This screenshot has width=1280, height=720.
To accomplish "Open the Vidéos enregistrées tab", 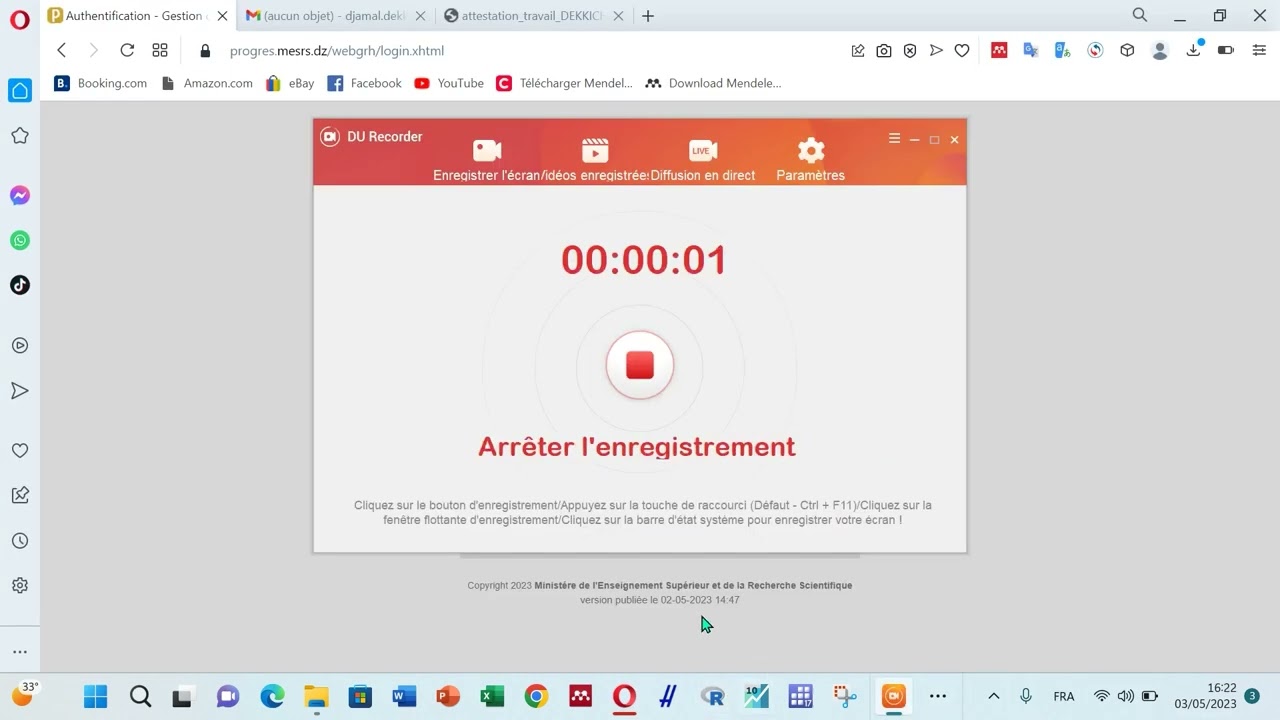I will (595, 160).
